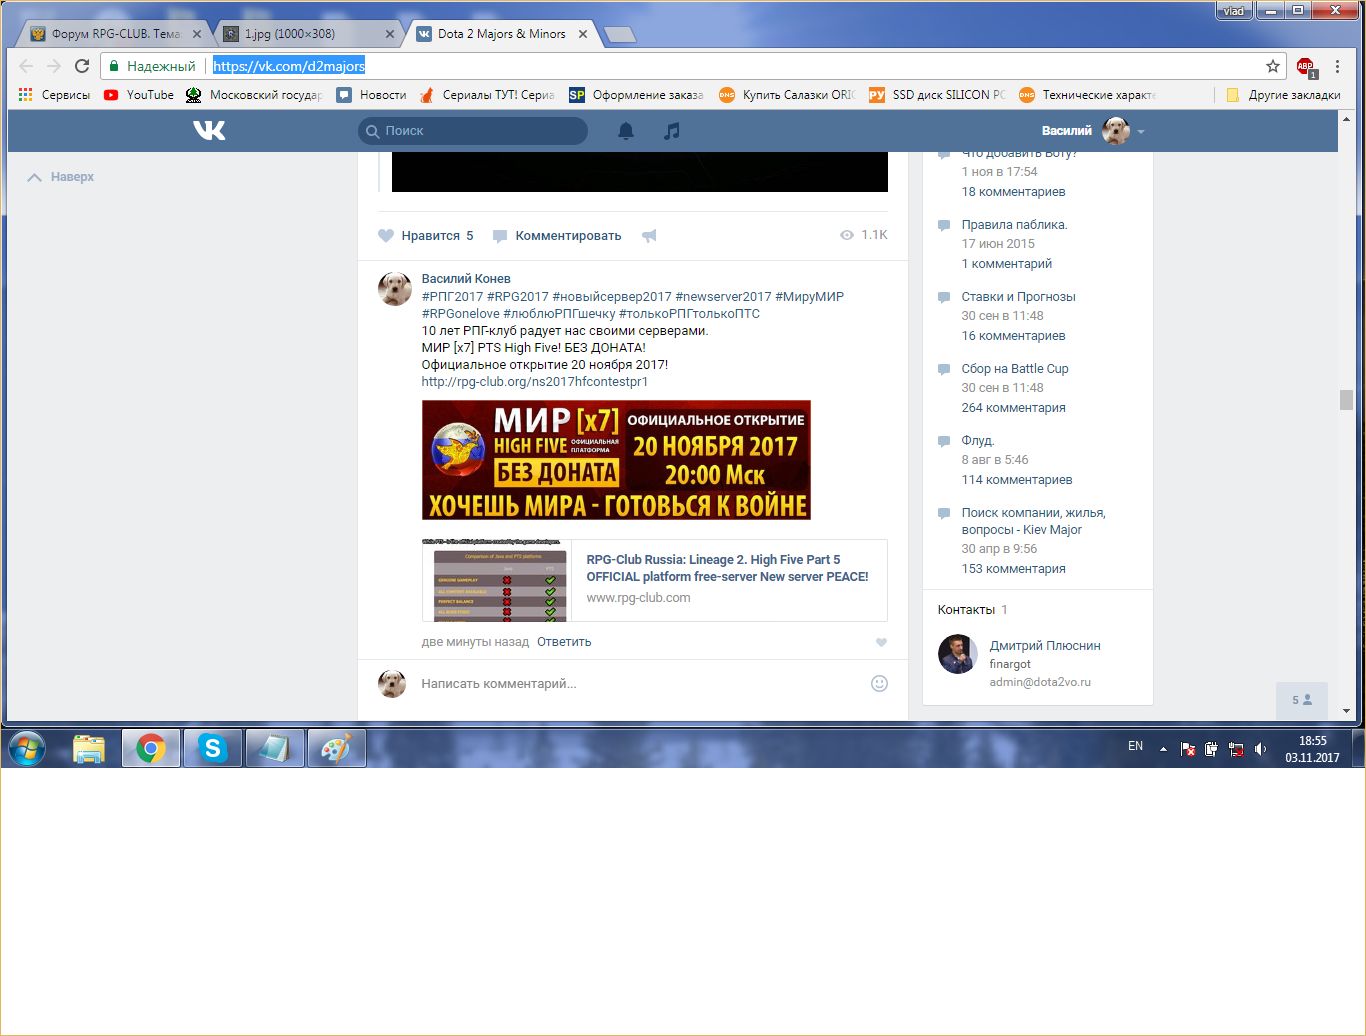
Task: Open the Chrome three-dot menu
Action: click(x=1337, y=66)
